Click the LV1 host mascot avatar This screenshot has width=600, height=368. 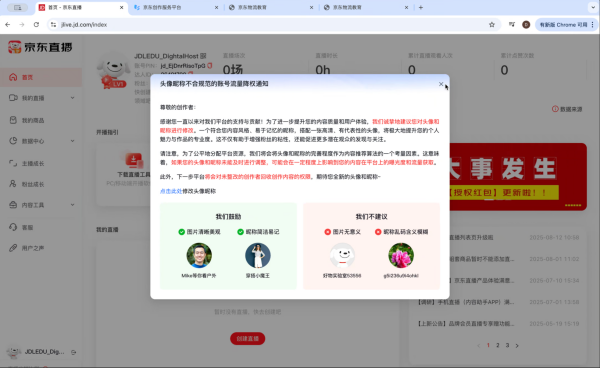click(113, 71)
